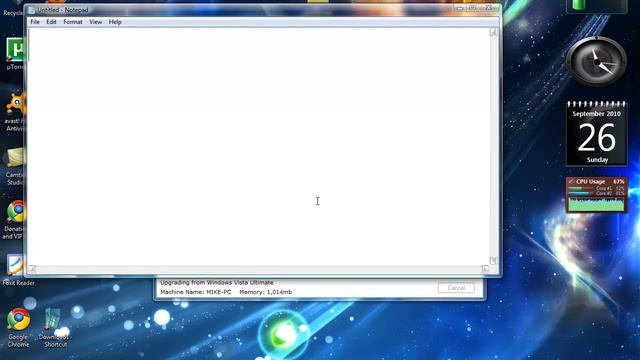
Task: Select the Camtasia Studio desktop icon
Action: coord(15,167)
